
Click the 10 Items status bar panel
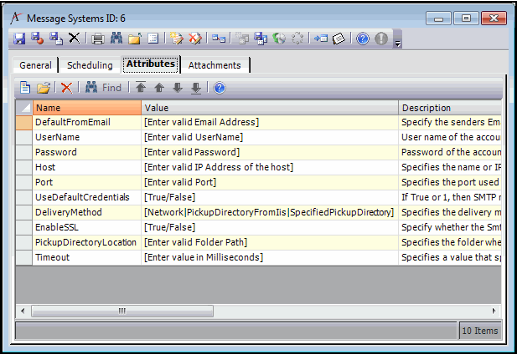480,331
